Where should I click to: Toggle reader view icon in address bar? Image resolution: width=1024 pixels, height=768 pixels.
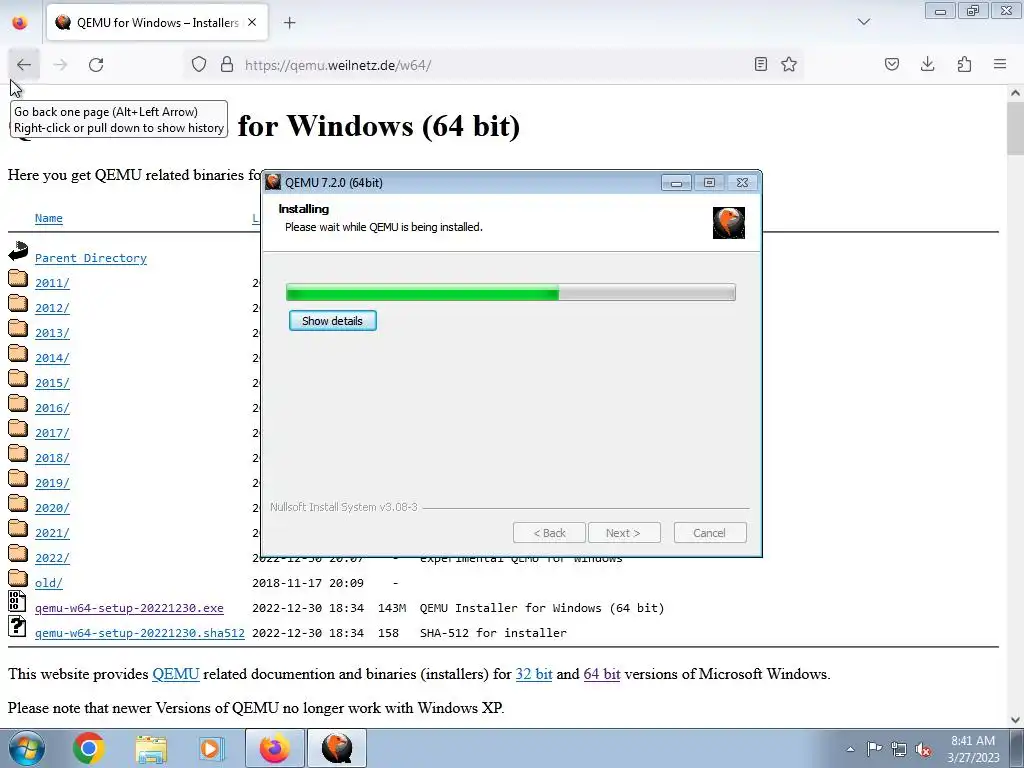tap(761, 64)
